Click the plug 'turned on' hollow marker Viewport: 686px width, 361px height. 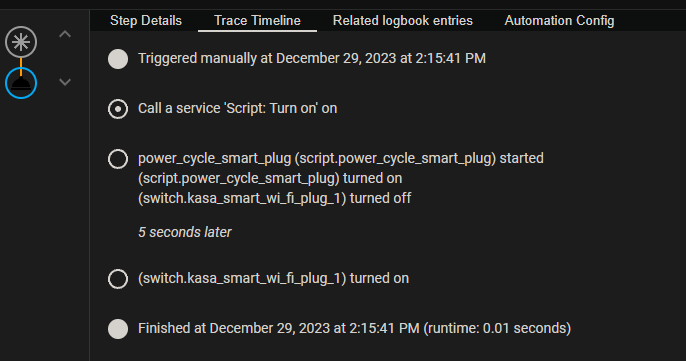point(118,279)
